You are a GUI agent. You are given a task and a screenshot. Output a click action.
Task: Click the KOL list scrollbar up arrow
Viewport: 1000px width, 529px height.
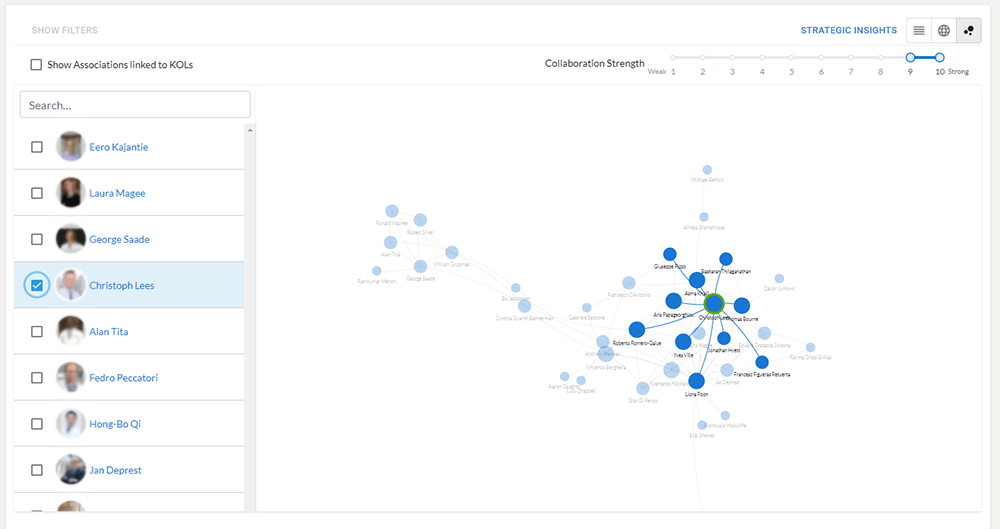point(250,130)
